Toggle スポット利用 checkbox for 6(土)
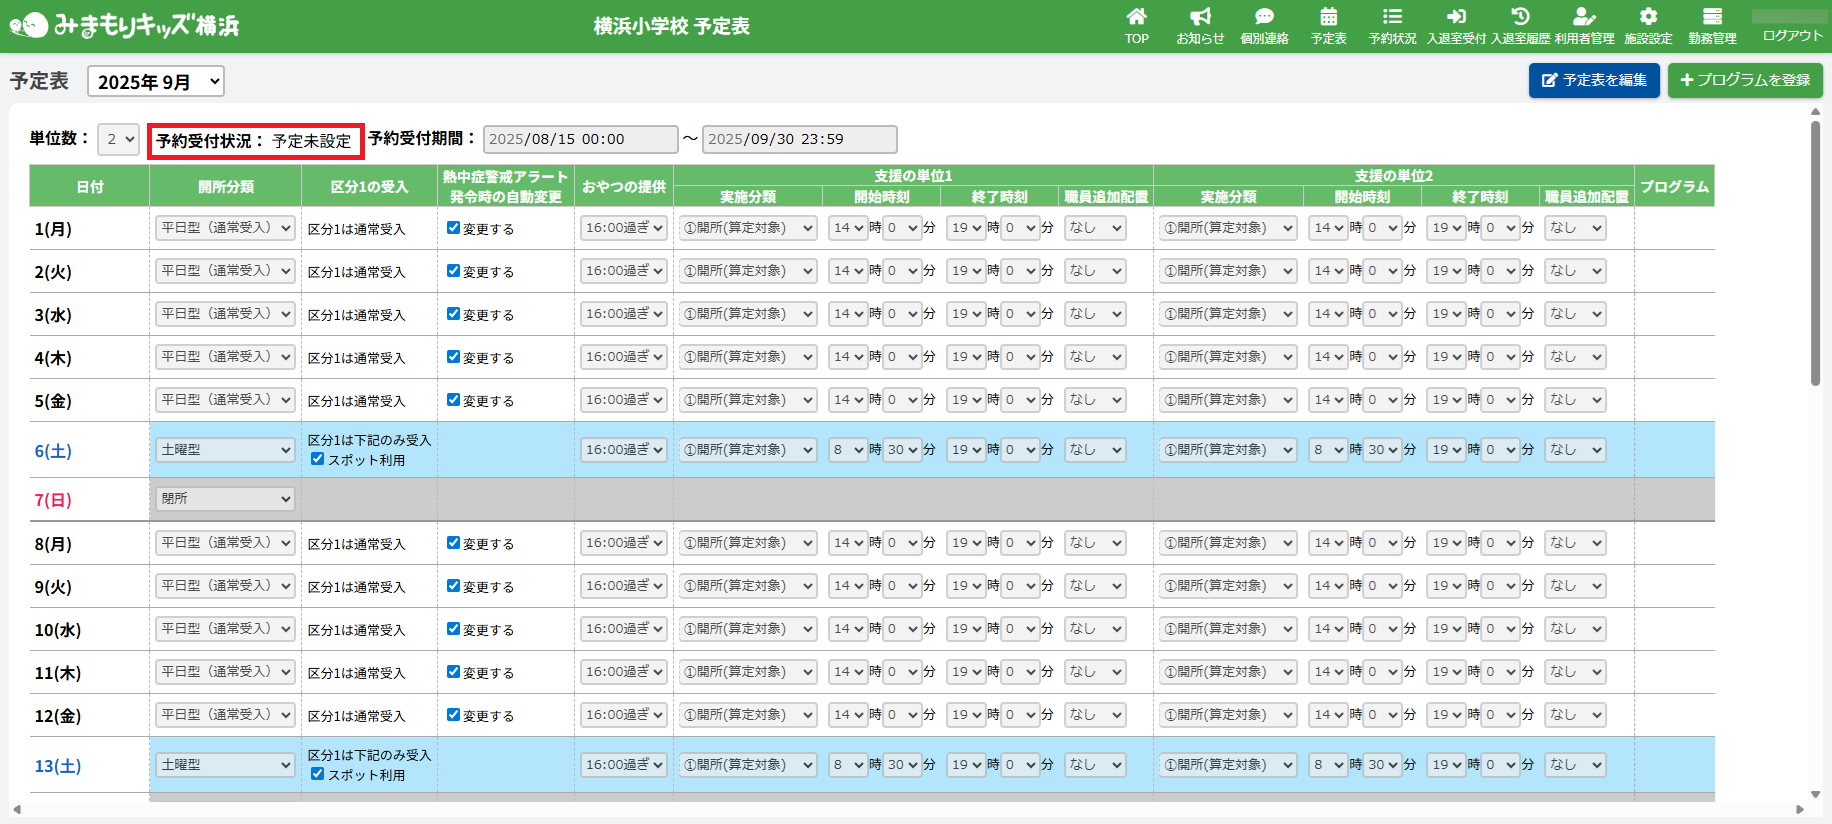The height and width of the screenshot is (824, 1832). coord(317,459)
